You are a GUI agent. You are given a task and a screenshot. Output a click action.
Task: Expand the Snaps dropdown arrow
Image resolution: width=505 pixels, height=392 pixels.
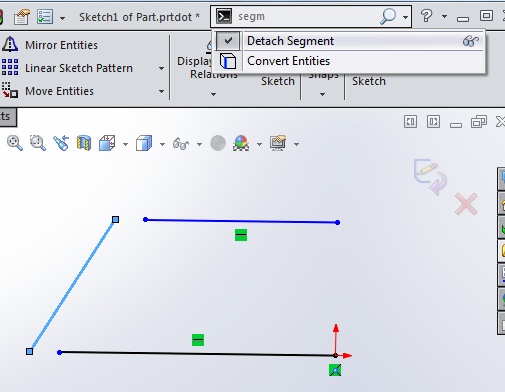[x=322, y=95]
